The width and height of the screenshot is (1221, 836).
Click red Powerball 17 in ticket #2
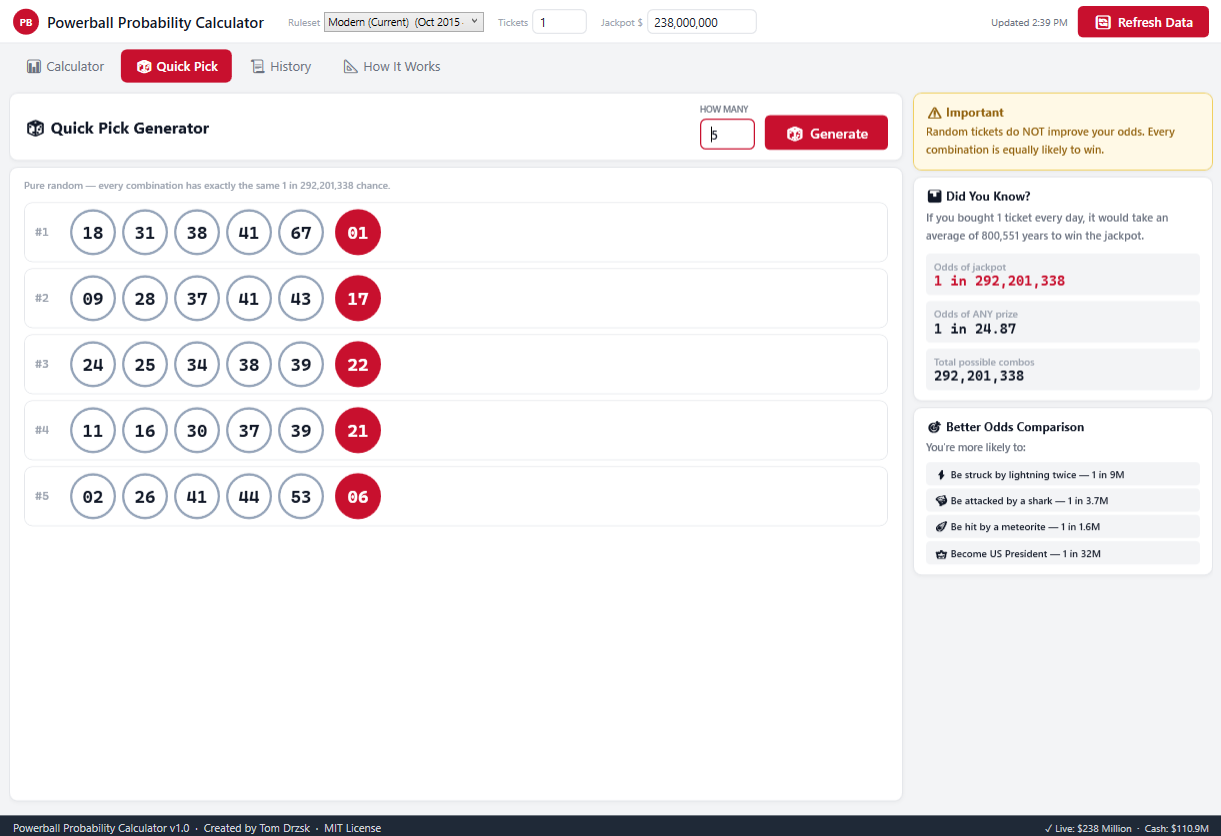pos(358,299)
